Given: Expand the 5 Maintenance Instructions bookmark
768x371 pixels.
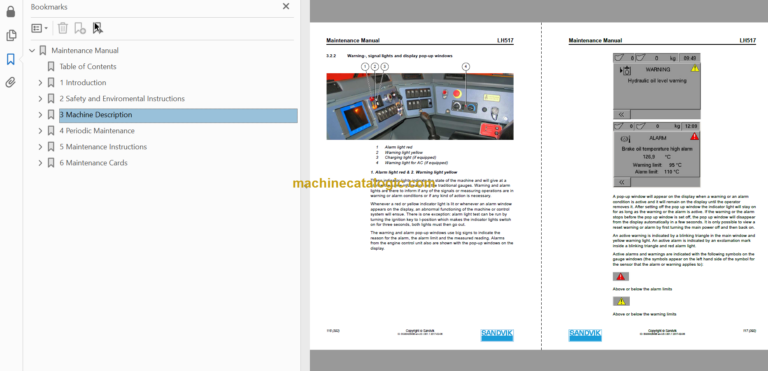Looking at the screenshot, I should (40, 147).
